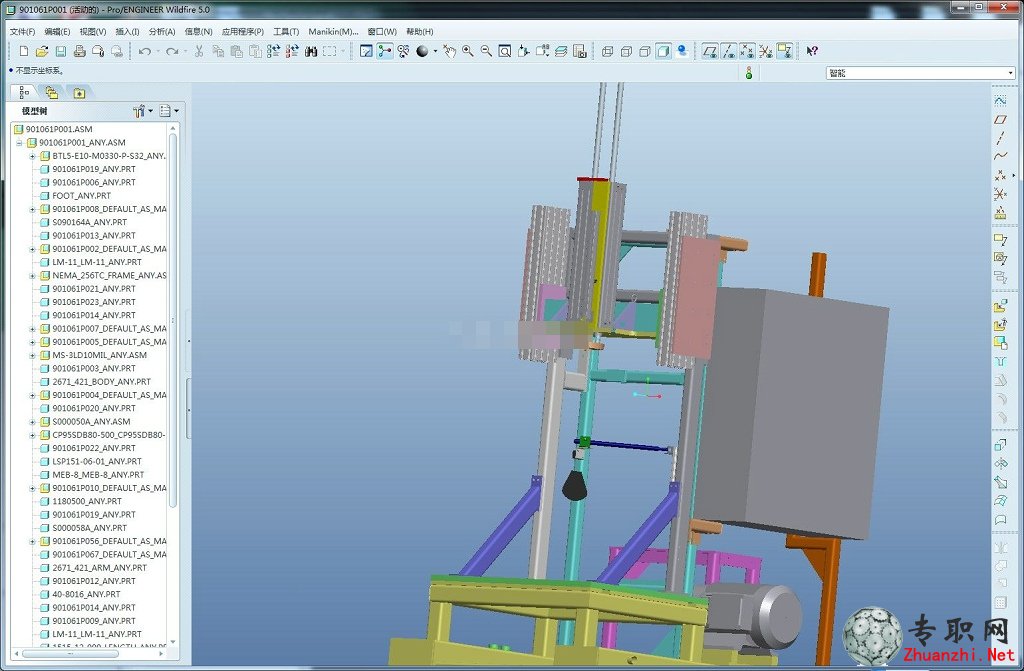Zoom in with the magnifier plus icon
The image size is (1024, 671).
[468, 51]
